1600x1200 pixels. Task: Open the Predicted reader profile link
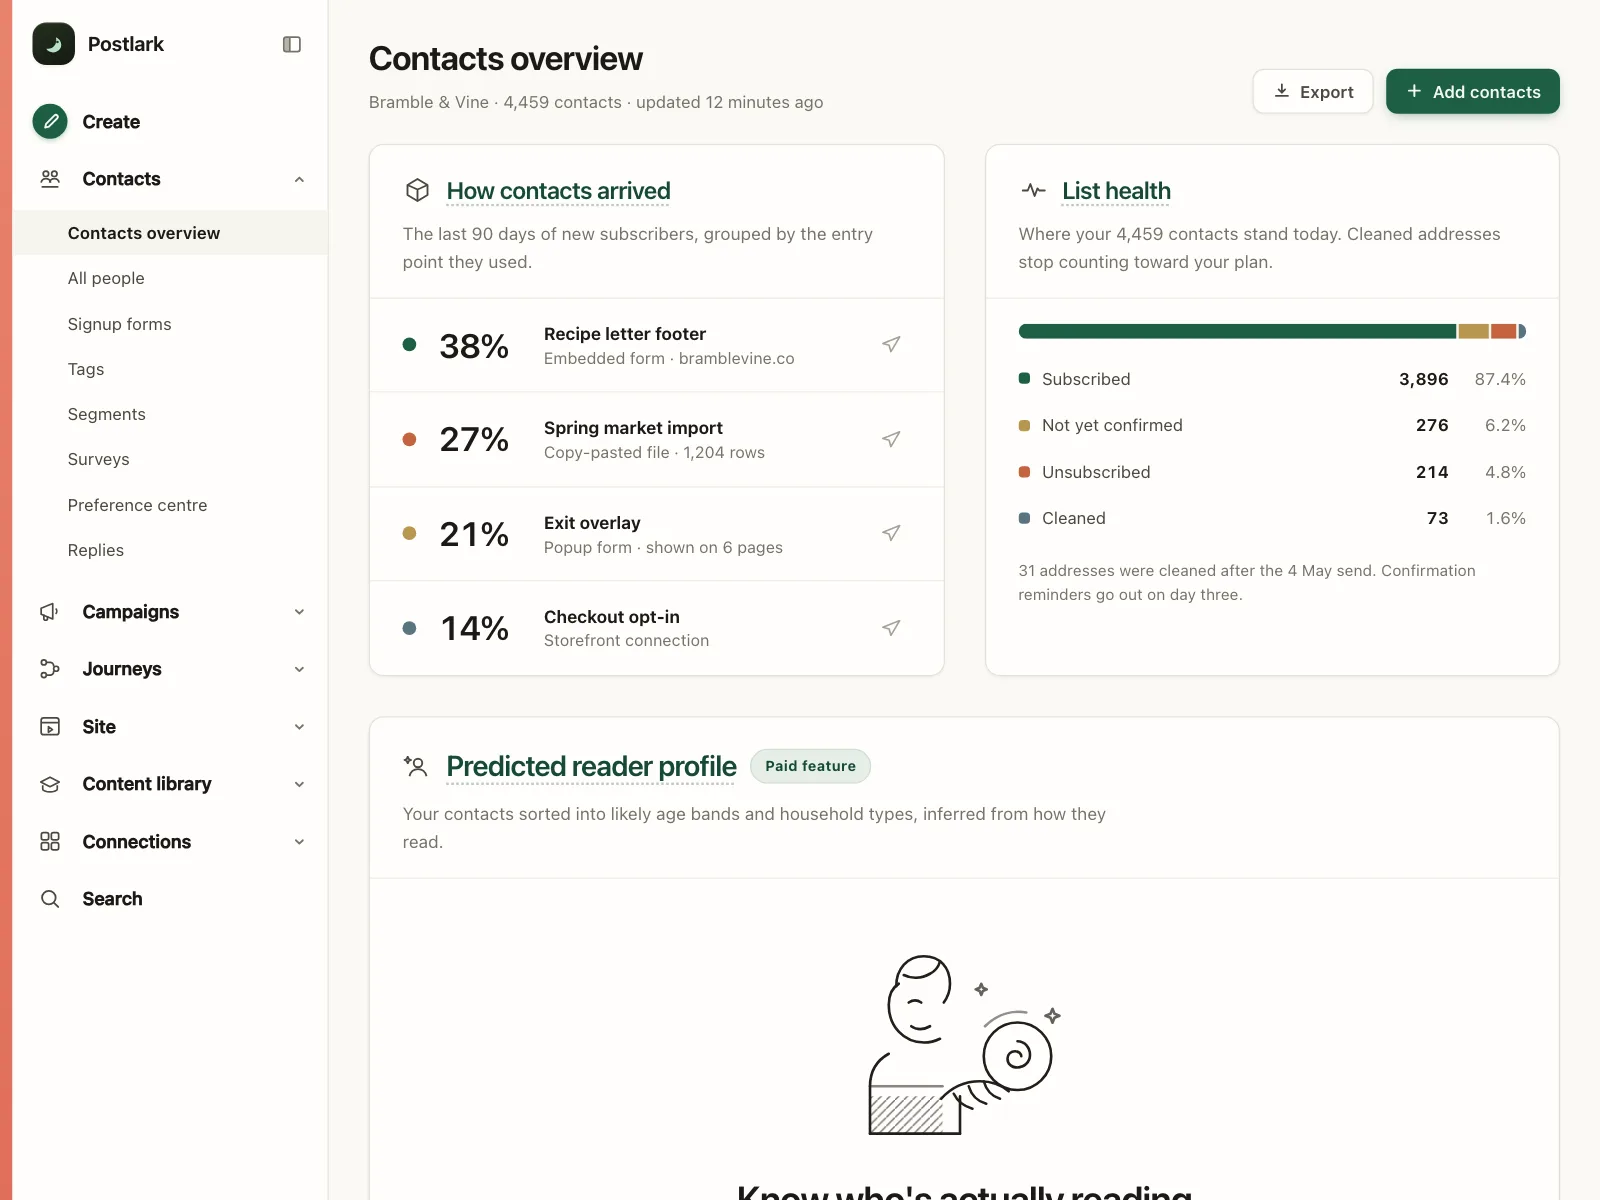(x=591, y=766)
